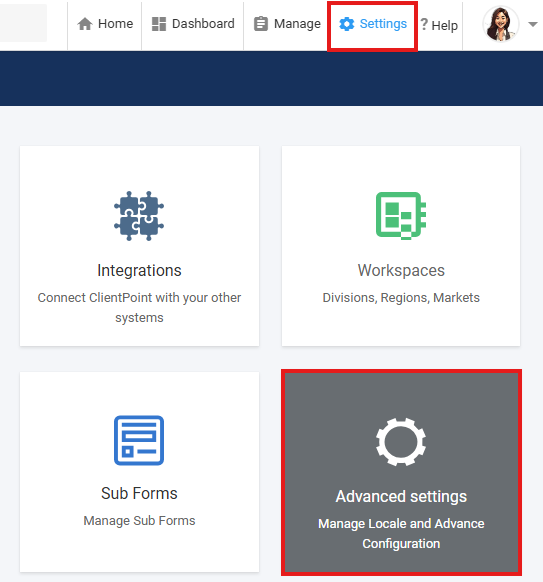Expand the user profile dropdown arrow

(x=533, y=24)
